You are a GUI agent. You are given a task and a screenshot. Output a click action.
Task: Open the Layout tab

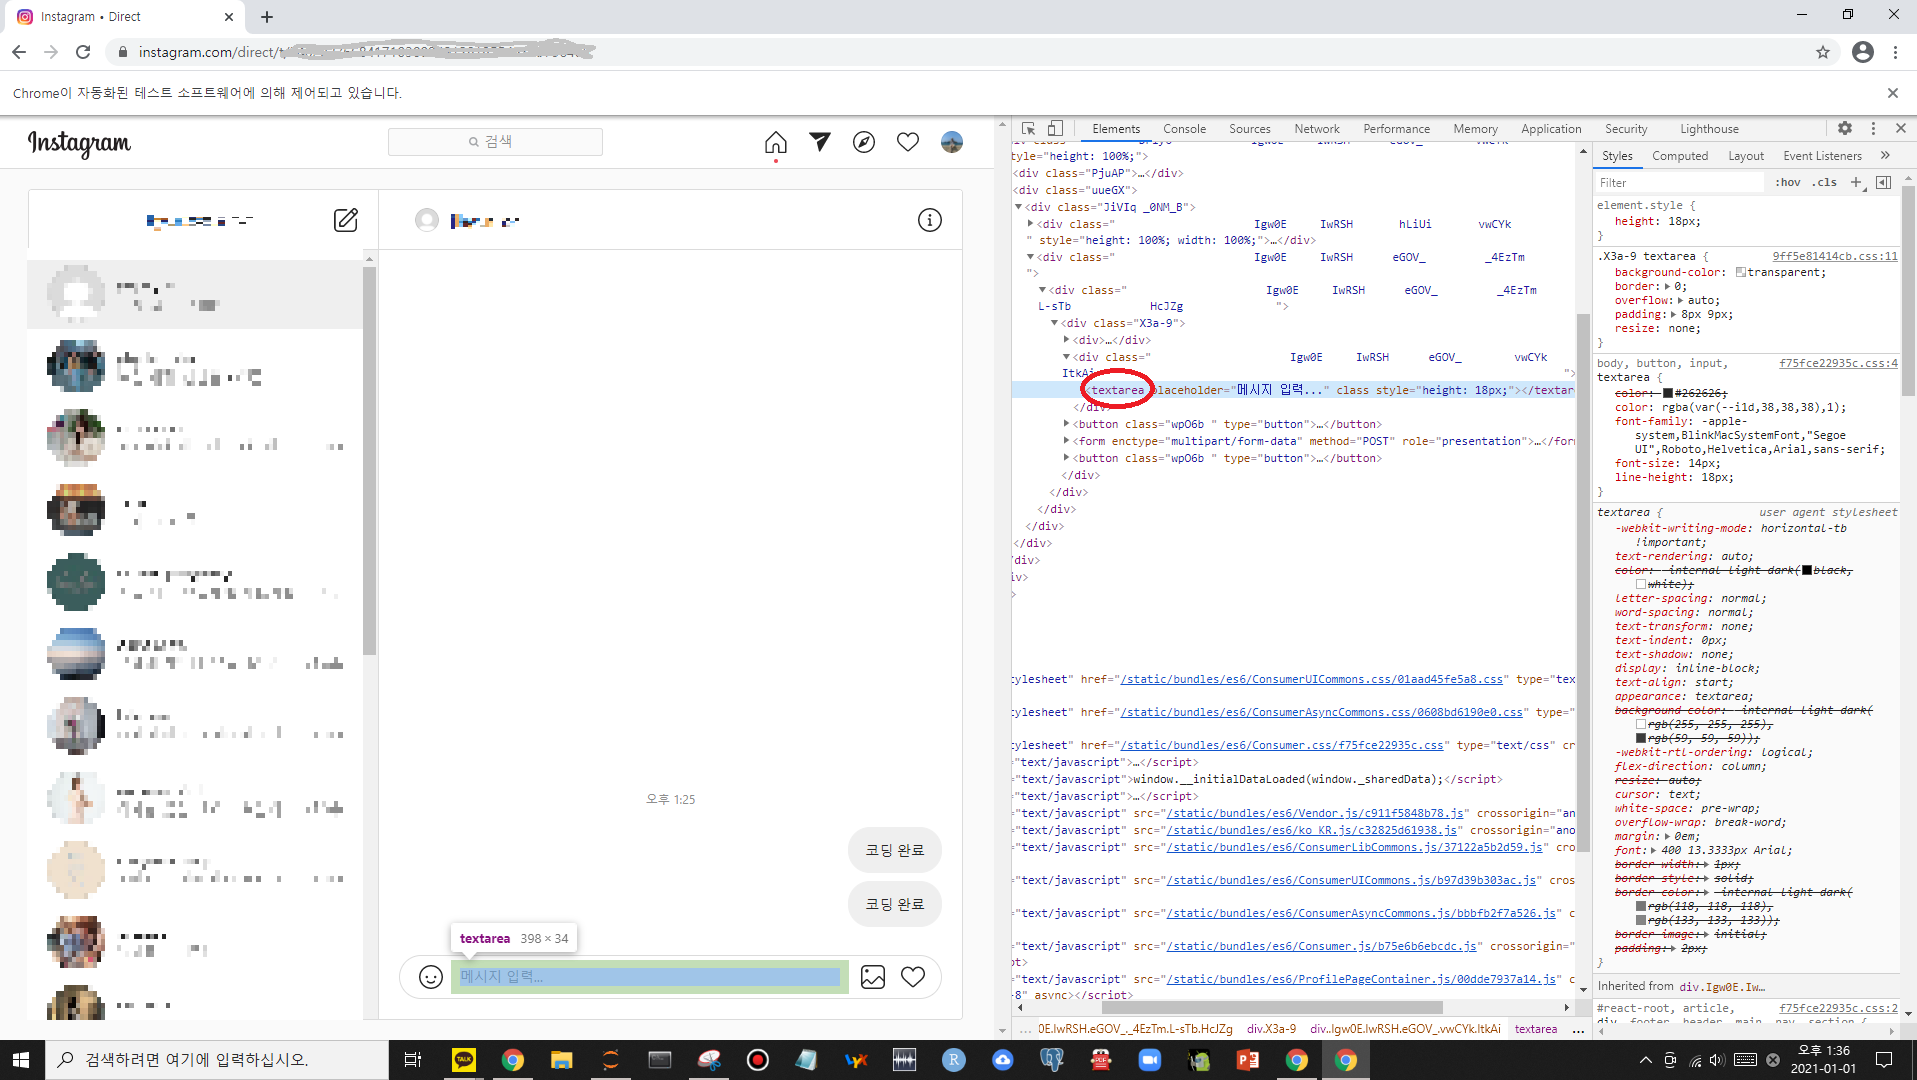click(x=1746, y=156)
